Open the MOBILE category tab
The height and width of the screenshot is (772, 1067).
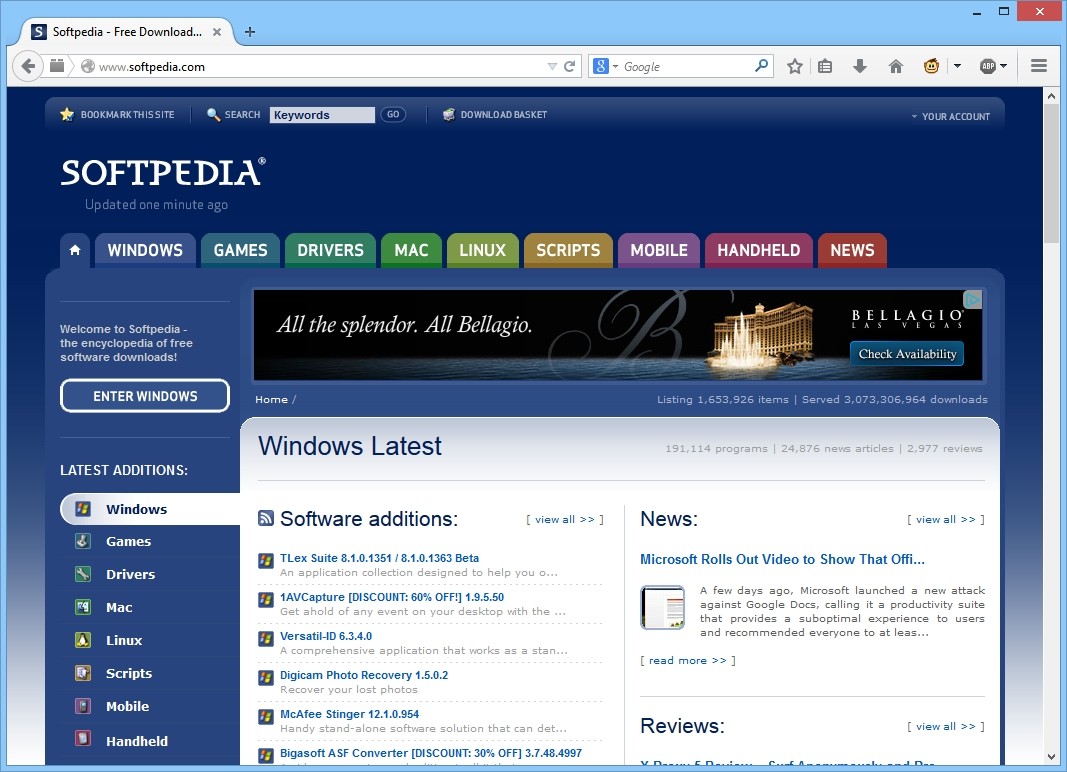point(659,250)
